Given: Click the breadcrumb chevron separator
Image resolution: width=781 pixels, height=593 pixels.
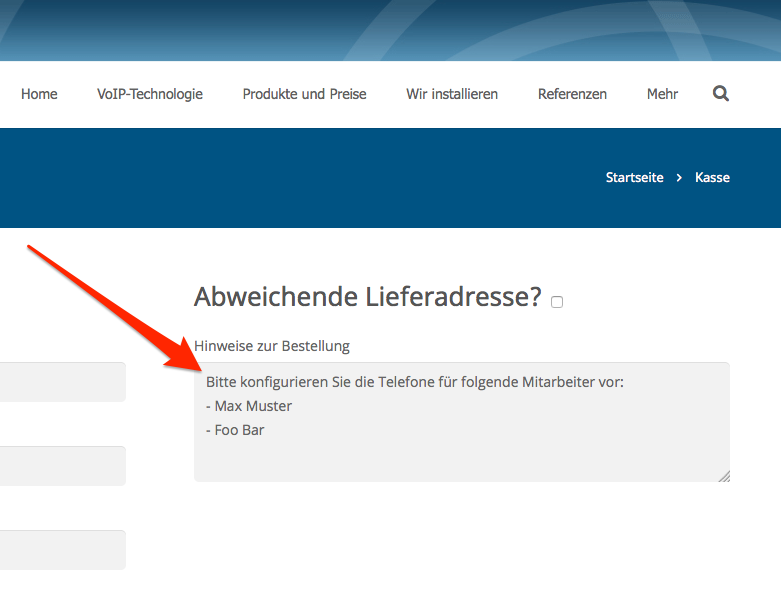Looking at the screenshot, I should click(679, 178).
